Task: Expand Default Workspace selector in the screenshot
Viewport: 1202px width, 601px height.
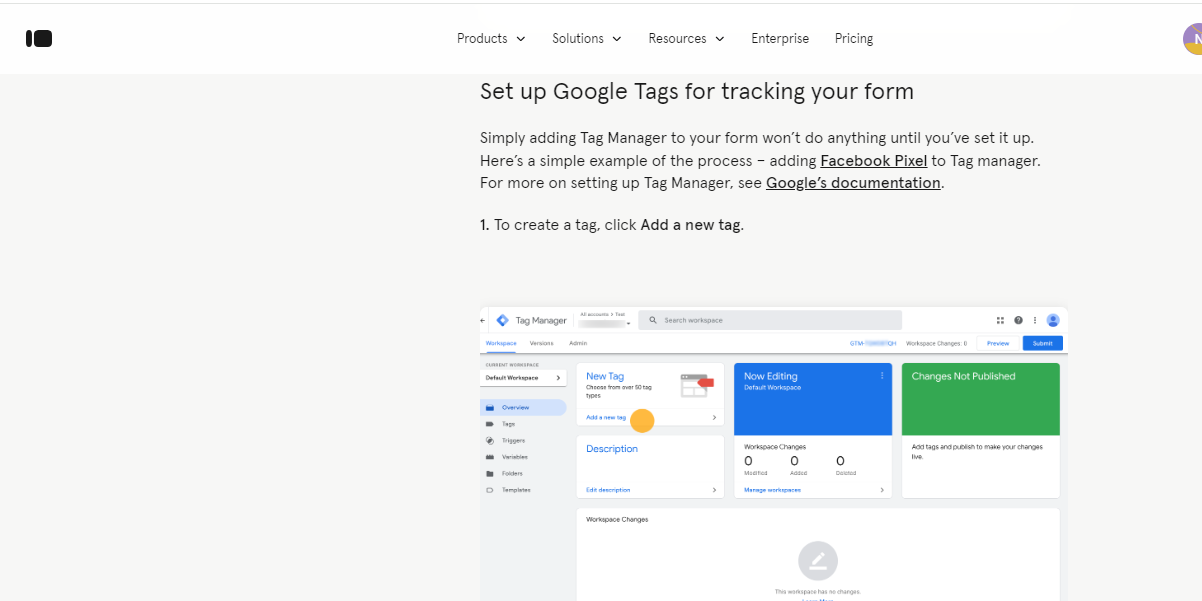Action: pos(524,378)
